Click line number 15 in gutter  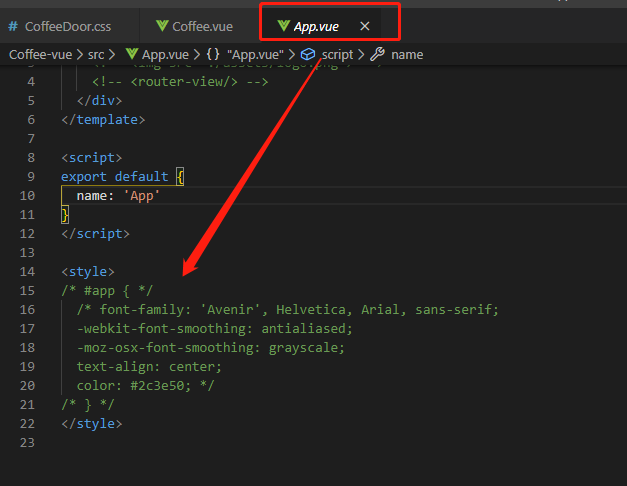point(27,290)
